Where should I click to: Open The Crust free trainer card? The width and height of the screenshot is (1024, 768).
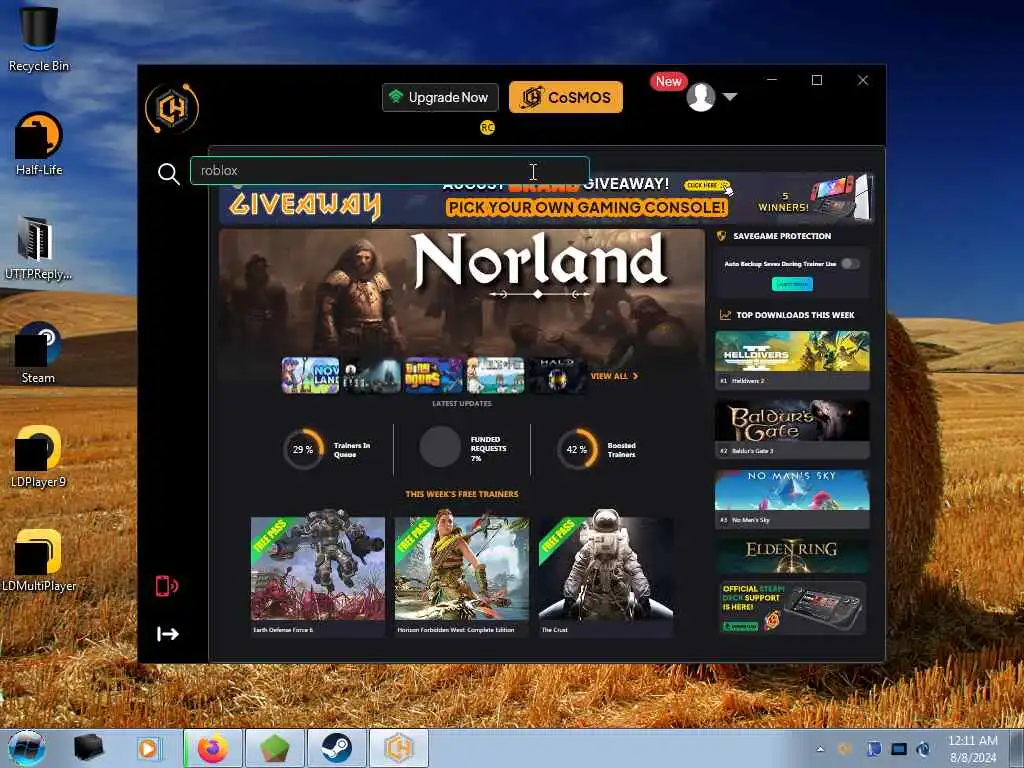(605, 575)
